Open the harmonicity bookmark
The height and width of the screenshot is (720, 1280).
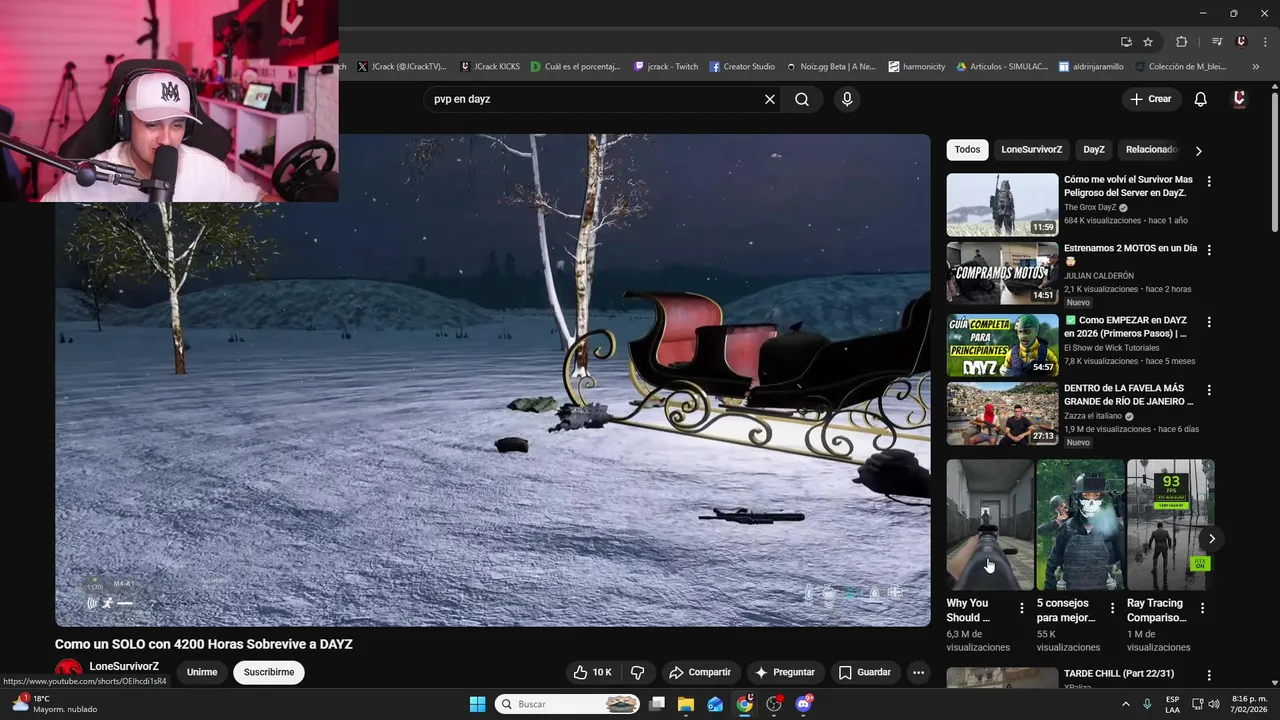pos(917,67)
